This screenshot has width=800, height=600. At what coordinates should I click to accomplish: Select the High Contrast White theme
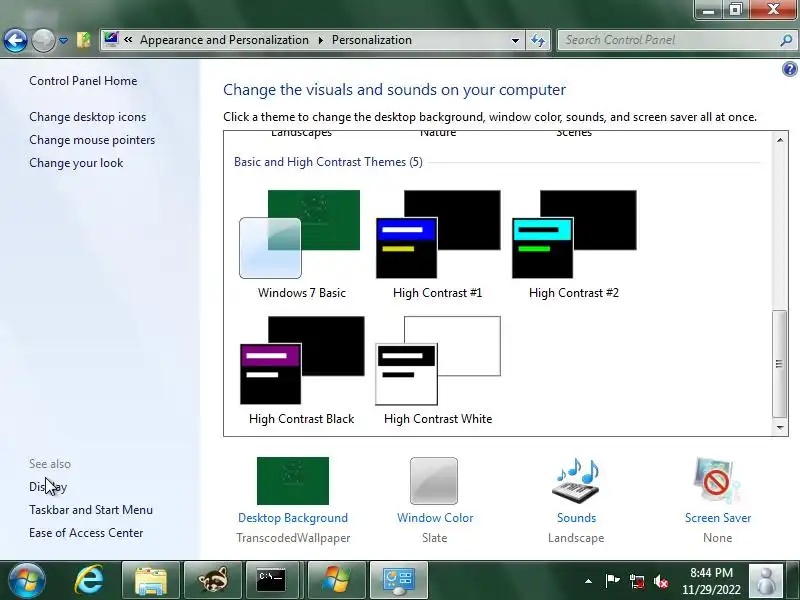point(438,371)
